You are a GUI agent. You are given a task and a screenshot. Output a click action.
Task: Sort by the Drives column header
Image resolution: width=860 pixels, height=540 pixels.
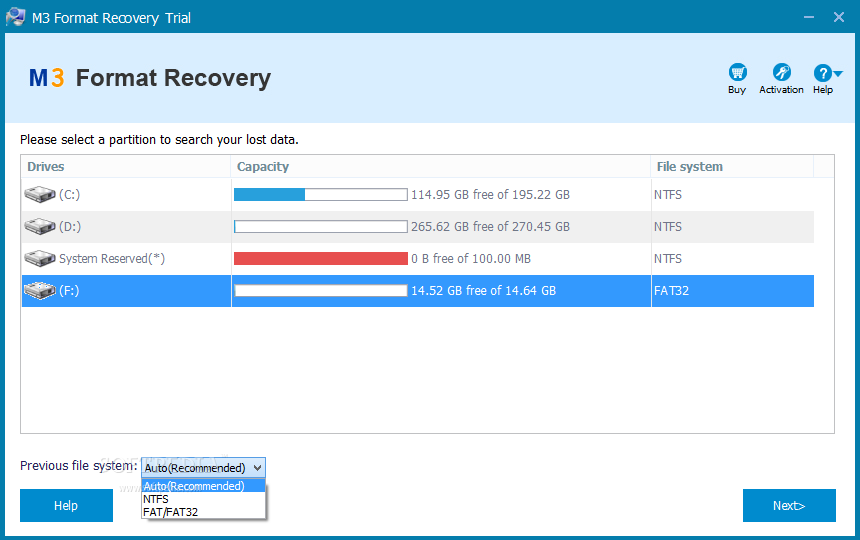click(126, 167)
